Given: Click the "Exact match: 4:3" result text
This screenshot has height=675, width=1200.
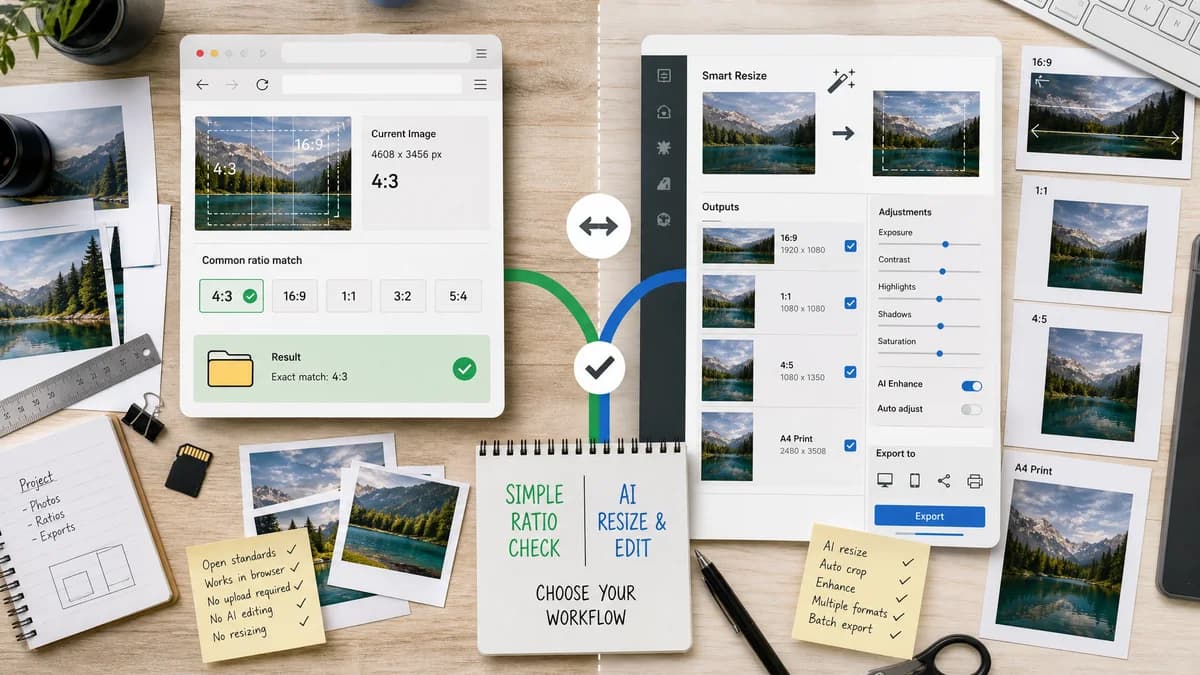Looking at the screenshot, I should click(310, 377).
